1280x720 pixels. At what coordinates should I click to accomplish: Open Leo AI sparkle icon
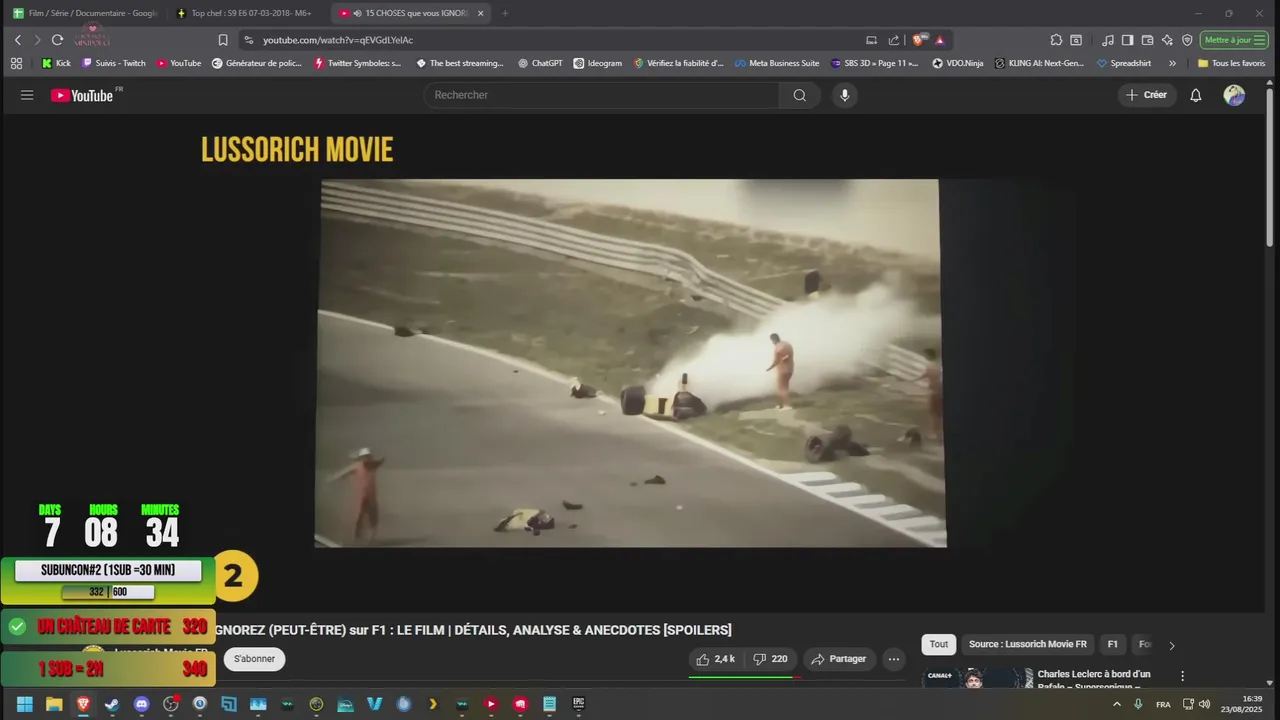[x=1167, y=40]
